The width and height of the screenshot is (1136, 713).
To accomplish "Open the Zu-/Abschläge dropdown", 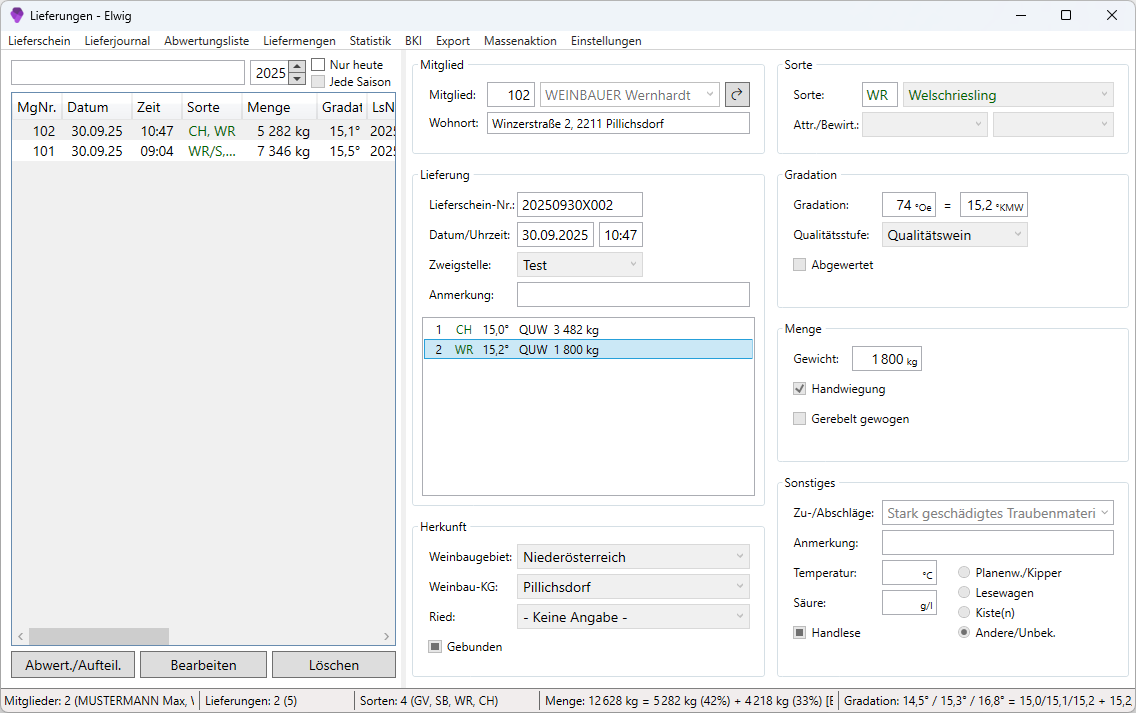I will pyautogui.click(x=998, y=512).
